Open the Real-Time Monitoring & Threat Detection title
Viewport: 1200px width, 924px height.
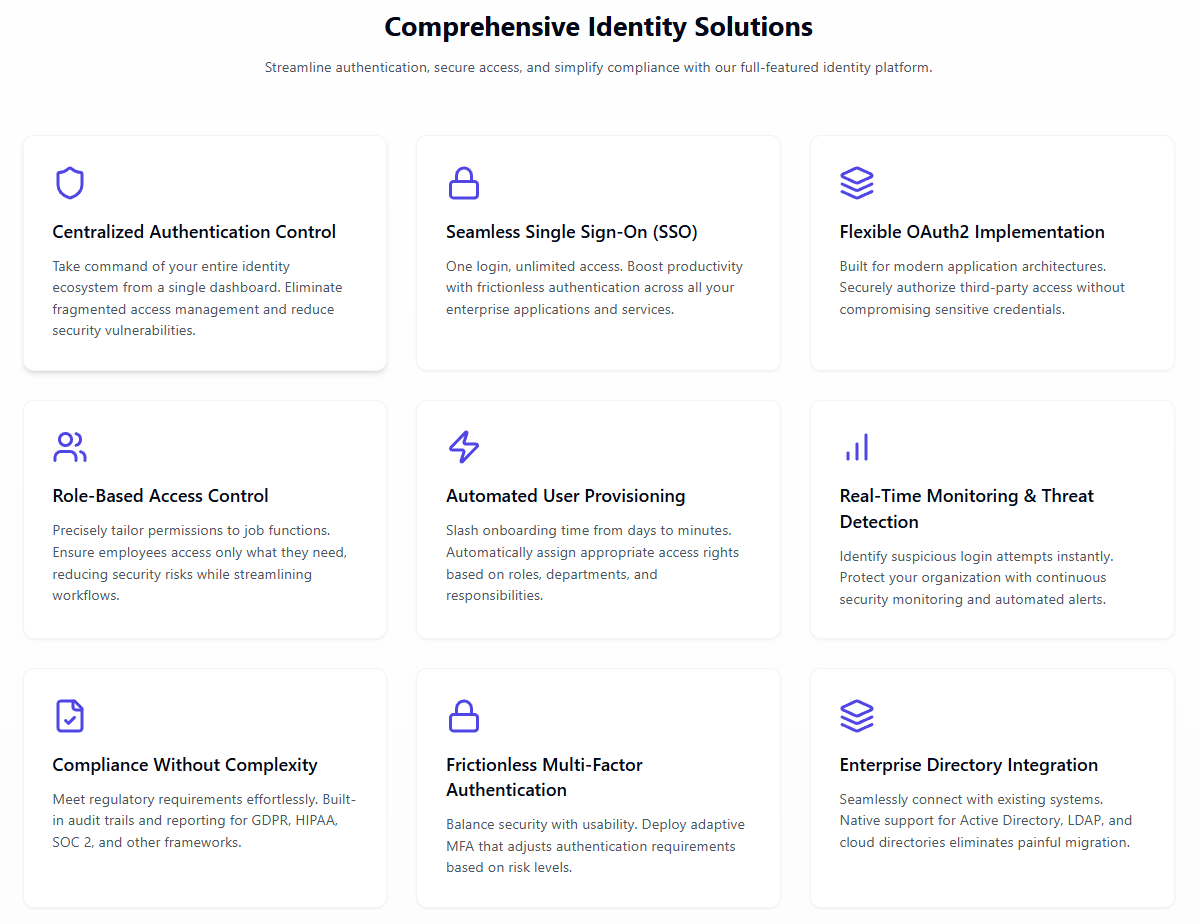[x=966, y=508]
